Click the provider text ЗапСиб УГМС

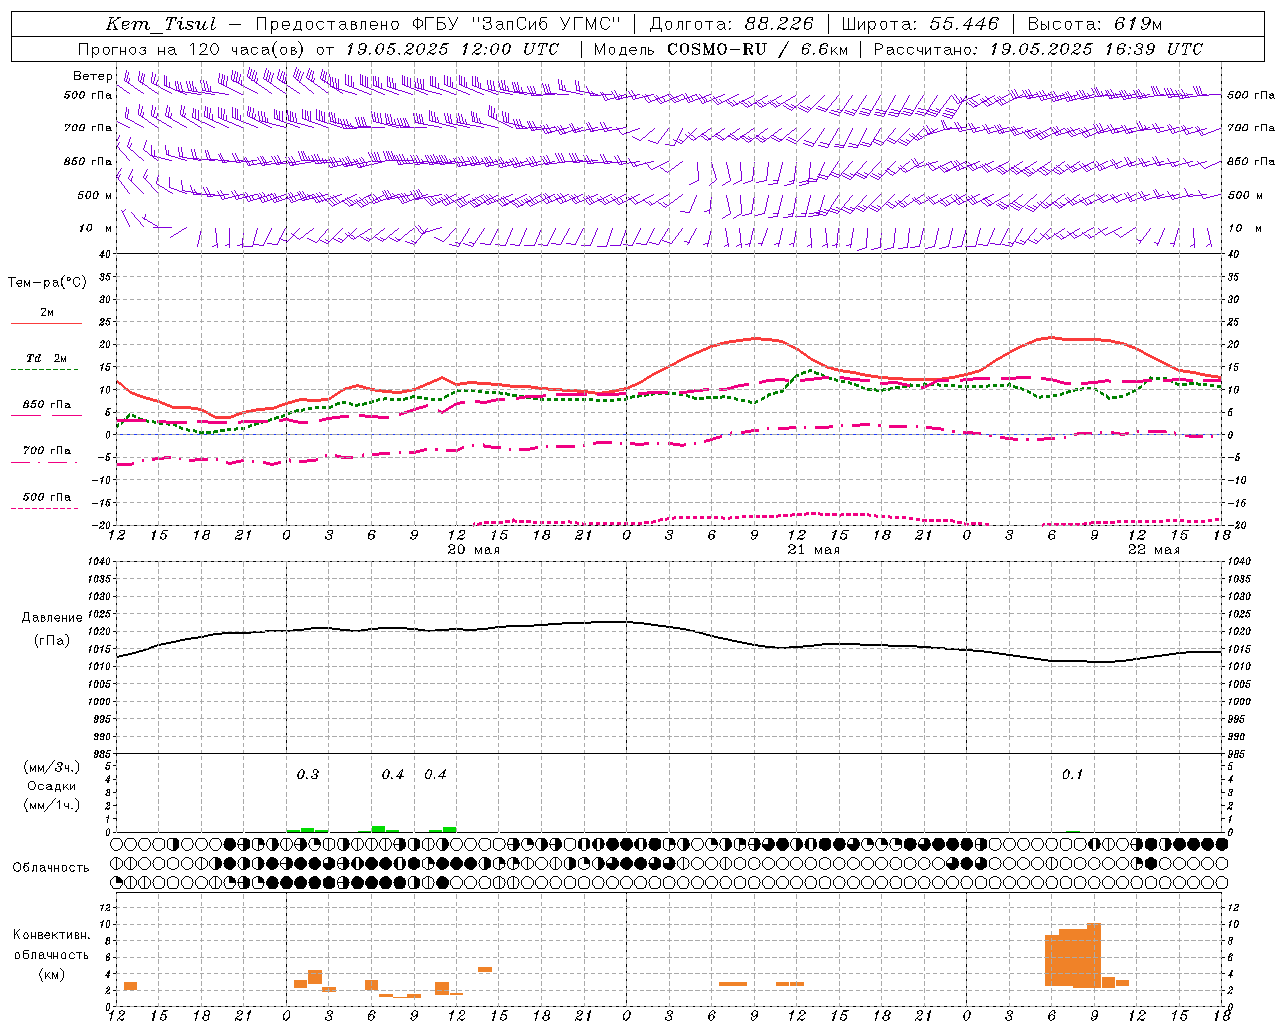[x=545, y=24]
